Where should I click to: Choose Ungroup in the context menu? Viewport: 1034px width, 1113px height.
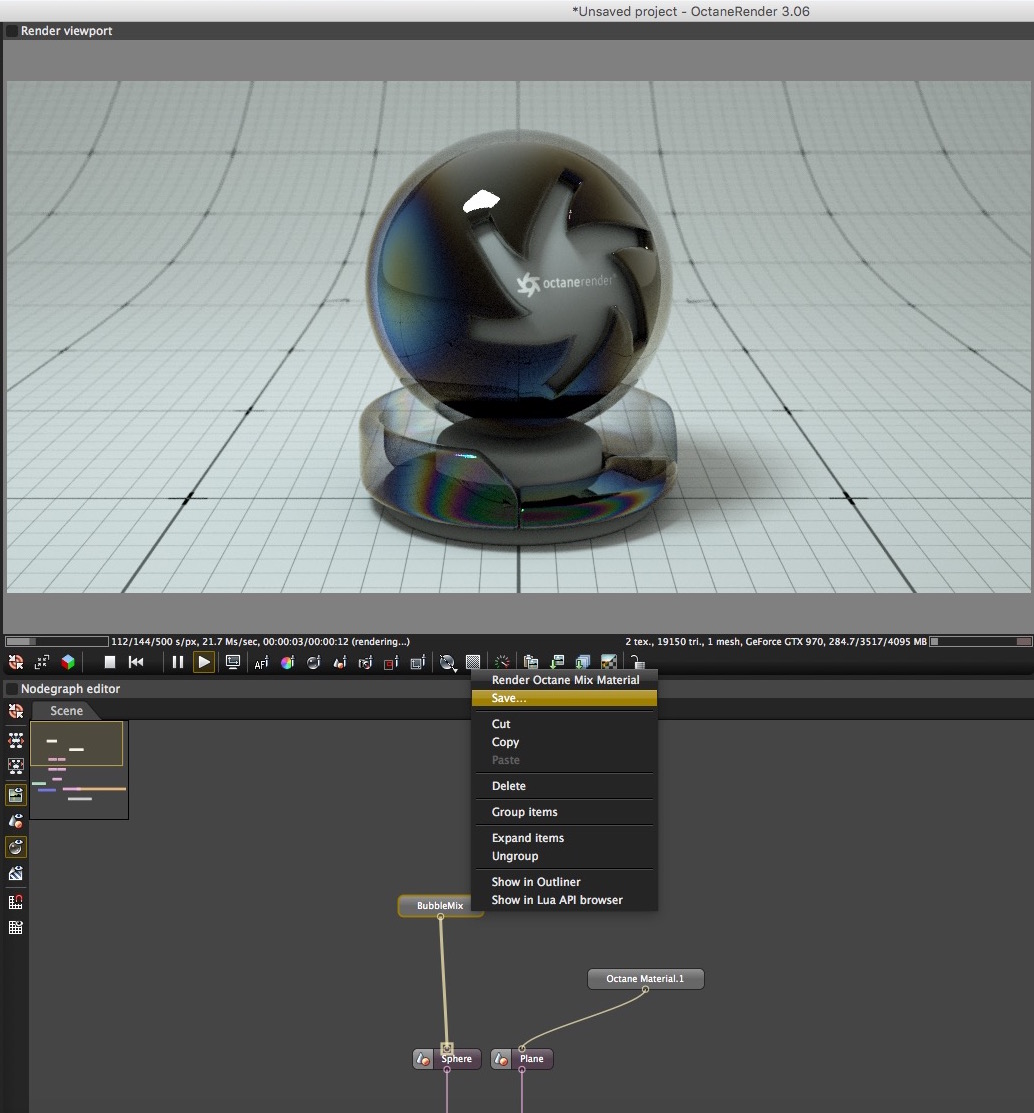[x=564, y=856]
